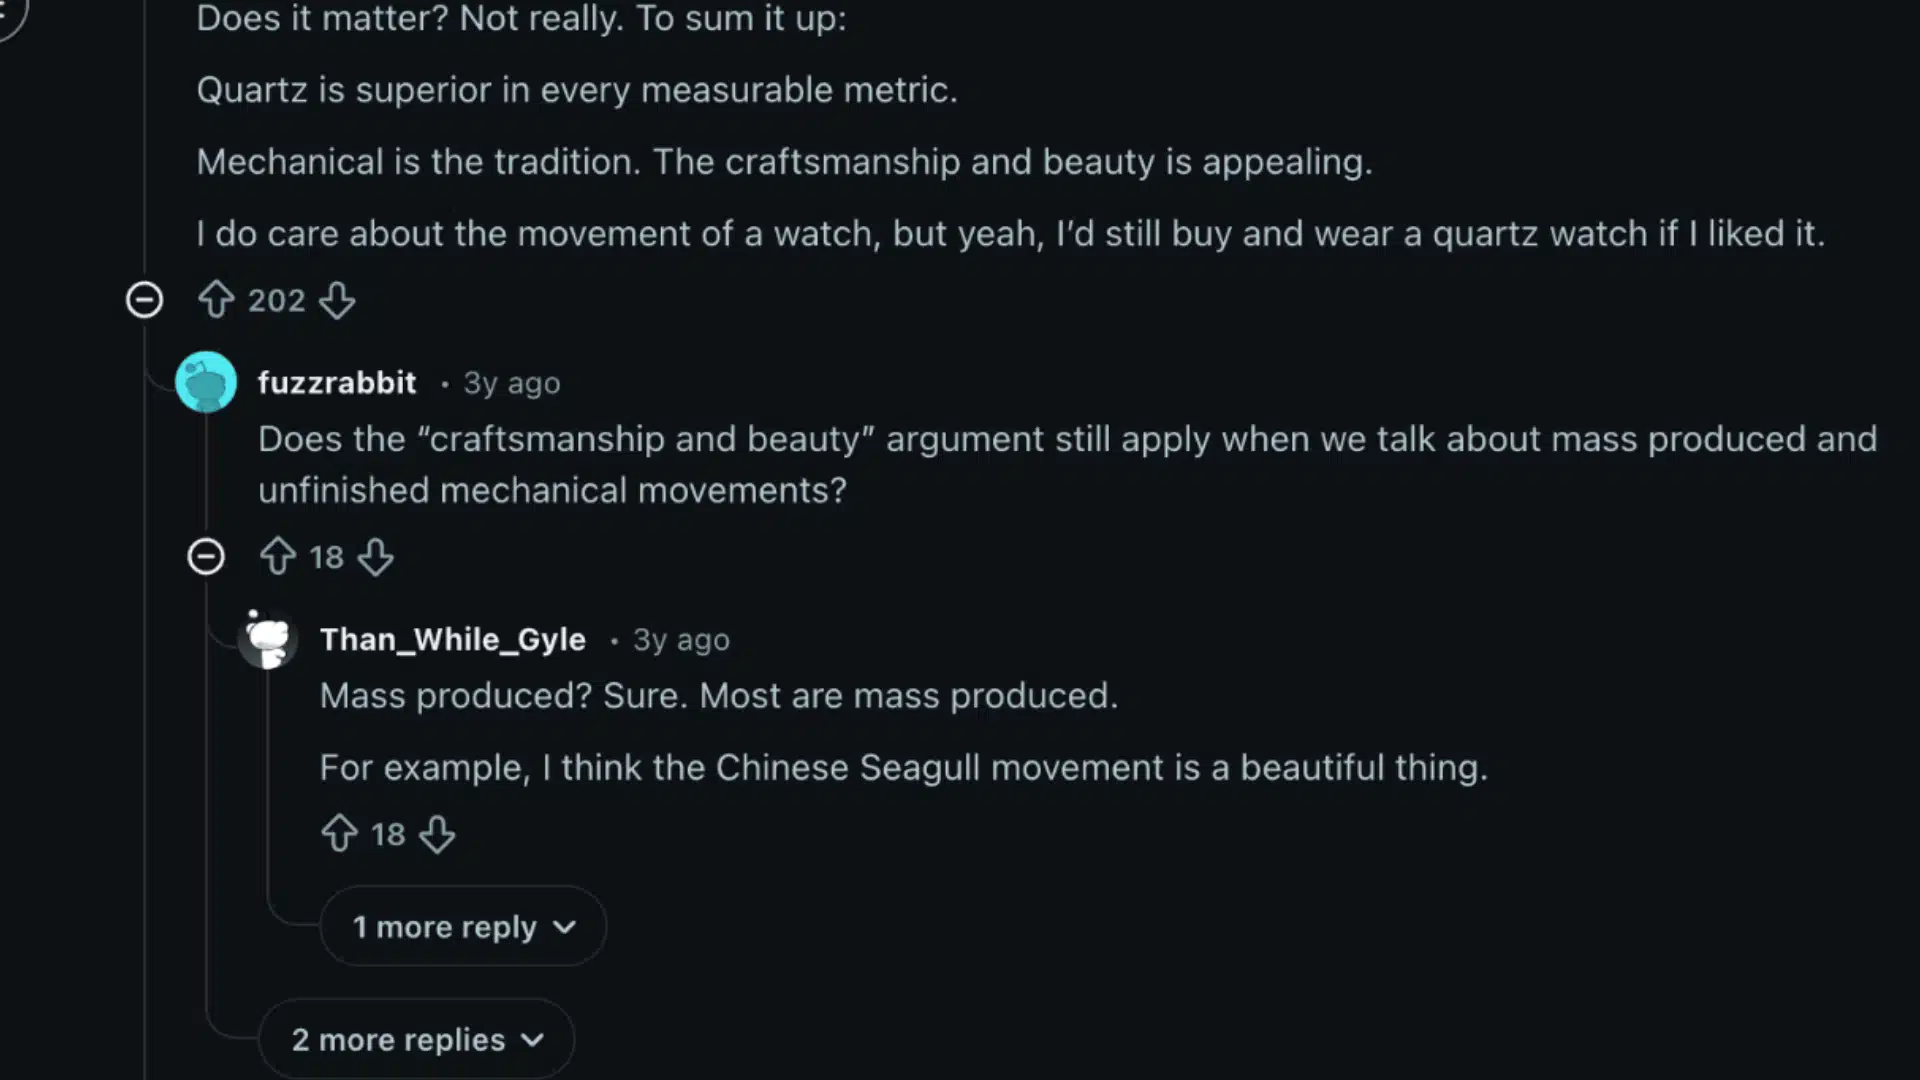Screen dimensions: 1920x1080
Task: Open fuzzrabbit's avatar image
Action: click(206, 381)
